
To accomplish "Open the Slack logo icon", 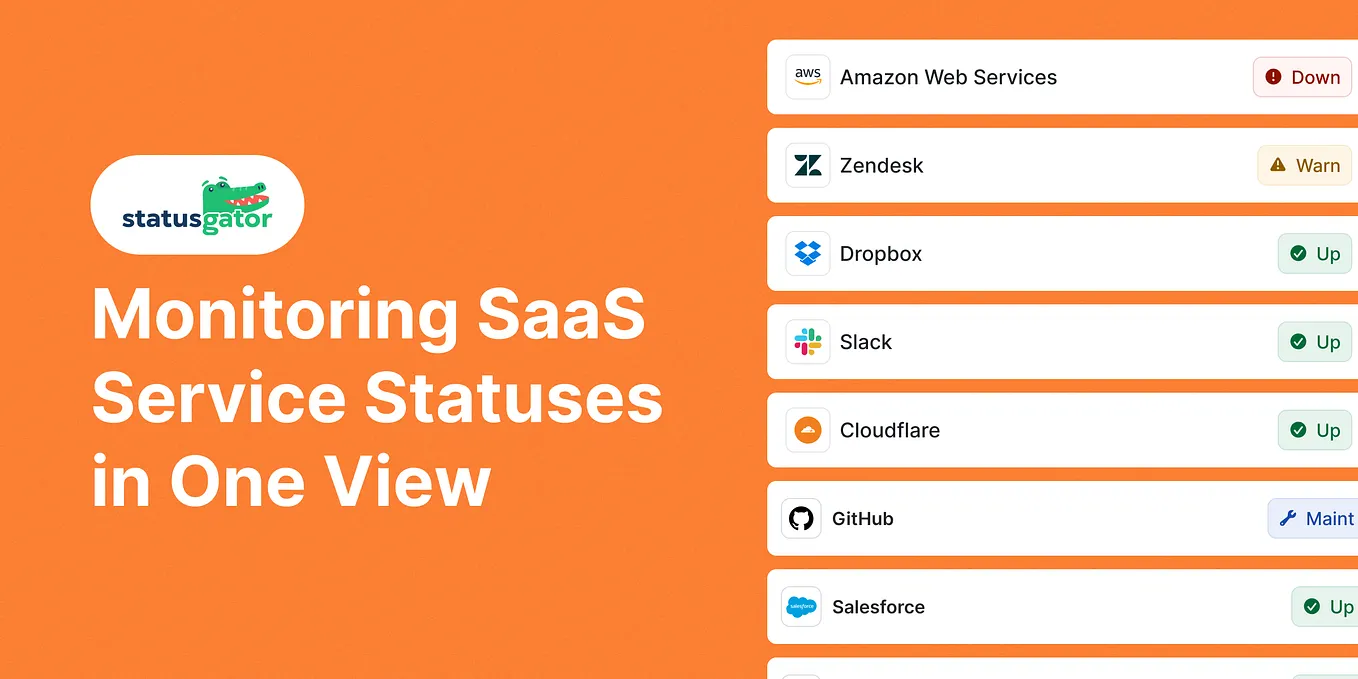I will click(808, 342).
